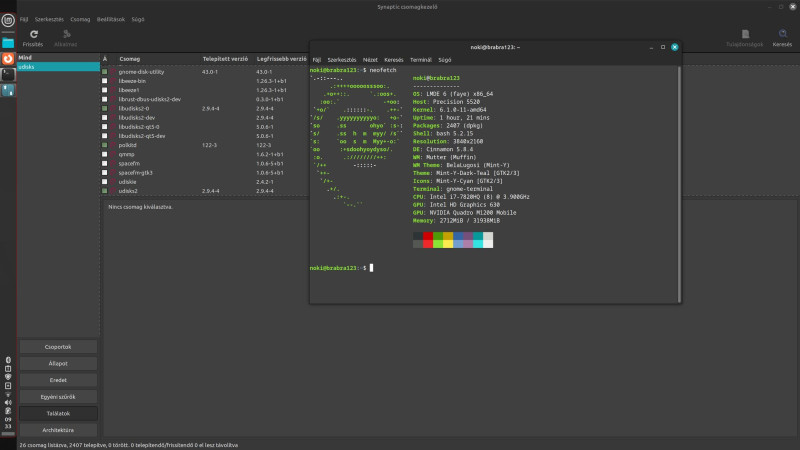This screenshot has height=450, width=800.
Task: Click the Találatok button
Action: (58, 414)
